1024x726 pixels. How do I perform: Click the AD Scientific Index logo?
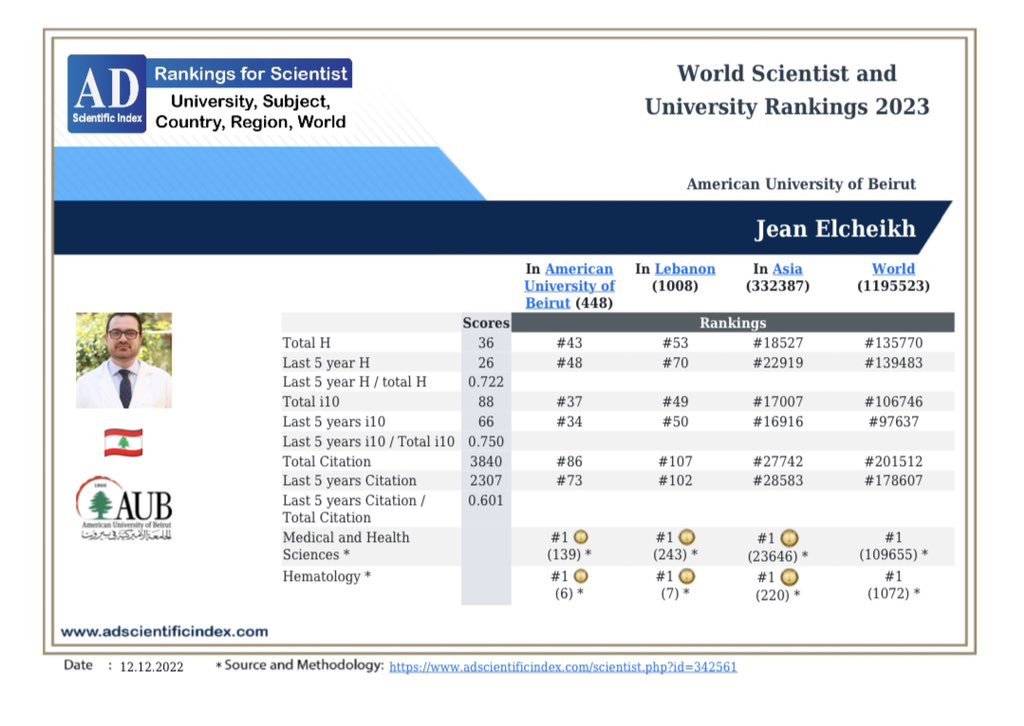coord(106,93)
